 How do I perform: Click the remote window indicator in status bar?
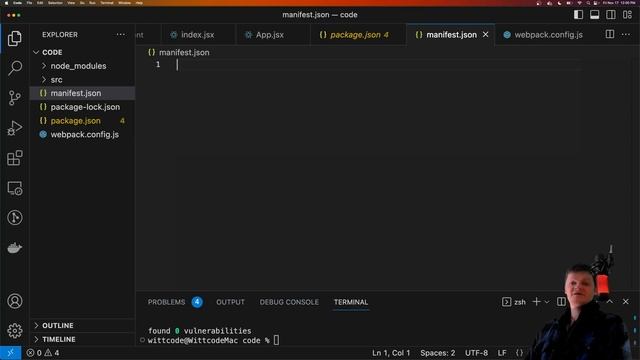(11, 353)
